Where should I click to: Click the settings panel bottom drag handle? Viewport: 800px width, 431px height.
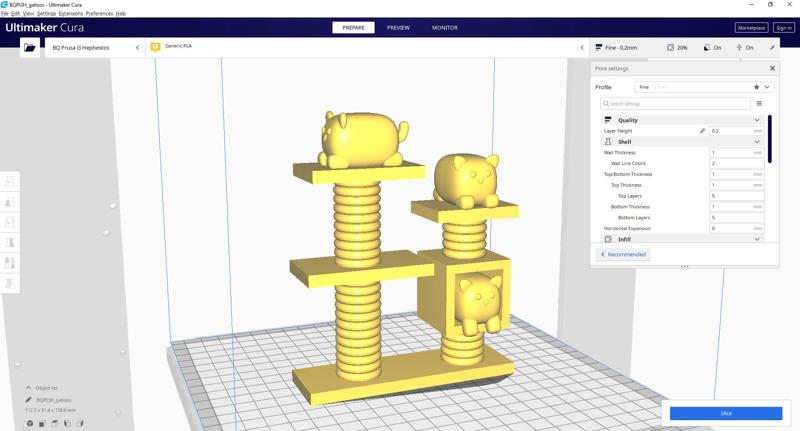[x=685, y=266]
